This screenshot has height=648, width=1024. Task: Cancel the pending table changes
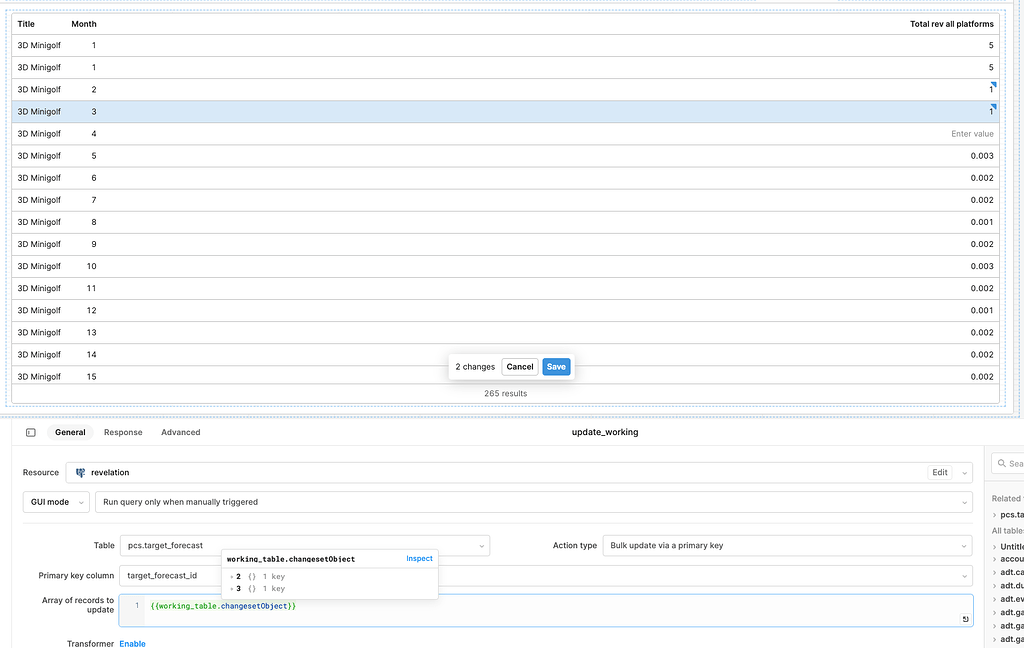[x=519, y=366]
